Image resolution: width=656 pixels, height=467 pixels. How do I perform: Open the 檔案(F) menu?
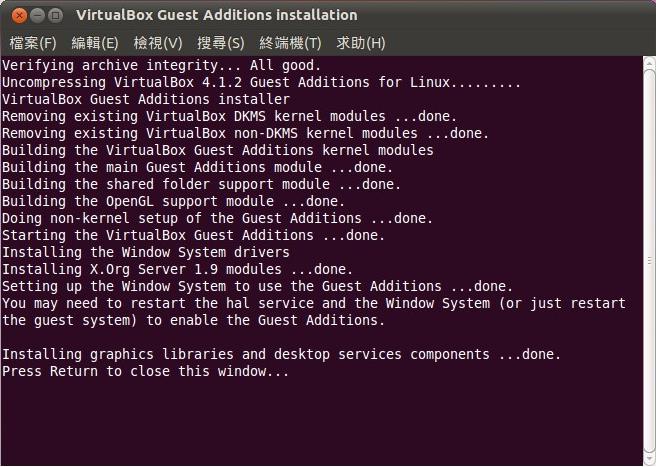coord(33,43)
